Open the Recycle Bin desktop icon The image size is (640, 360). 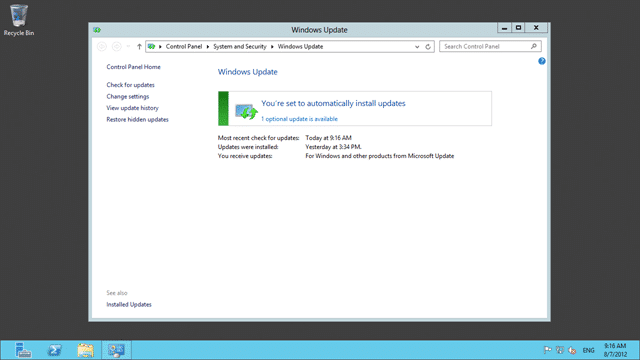(19, 20)
